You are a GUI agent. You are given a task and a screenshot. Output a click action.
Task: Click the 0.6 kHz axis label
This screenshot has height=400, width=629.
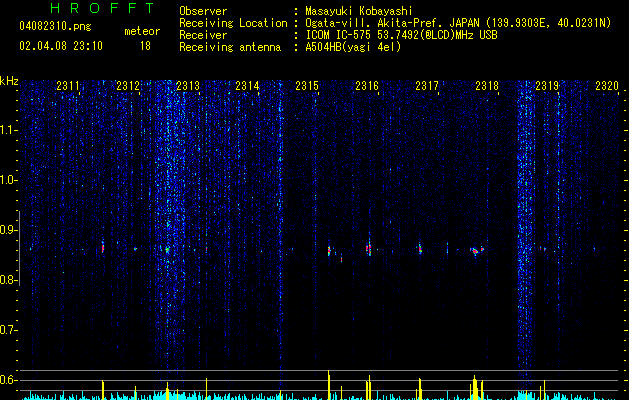8,380
